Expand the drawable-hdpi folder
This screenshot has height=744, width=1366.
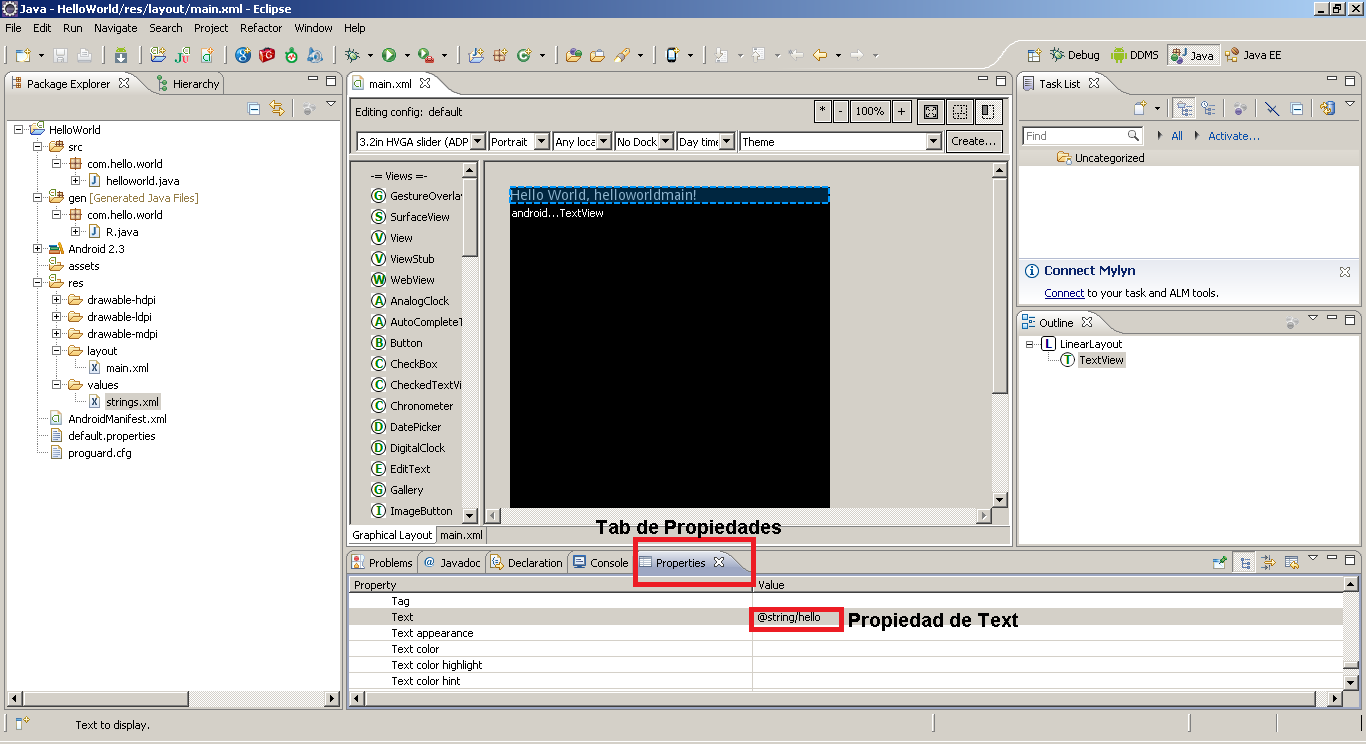click(58, 300)
